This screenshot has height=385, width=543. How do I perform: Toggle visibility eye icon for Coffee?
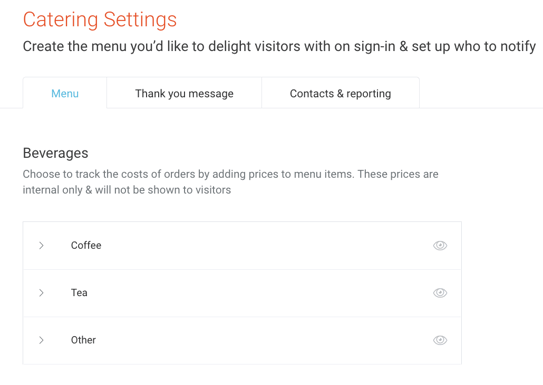[440, 245]
